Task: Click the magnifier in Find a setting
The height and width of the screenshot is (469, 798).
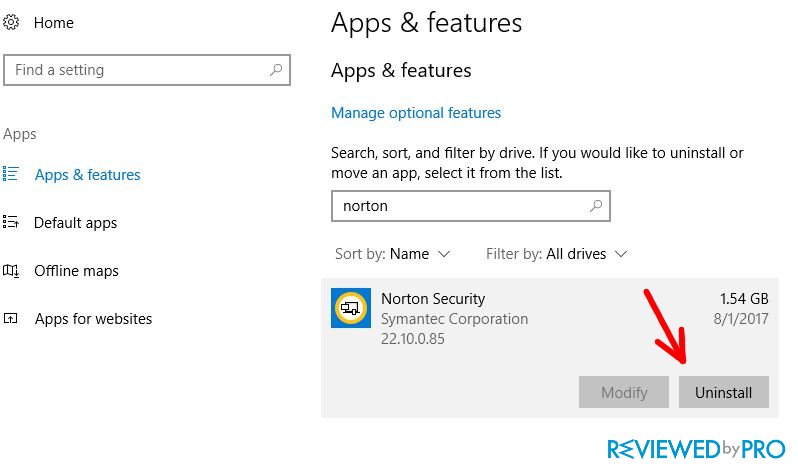Action: (276, 70)
